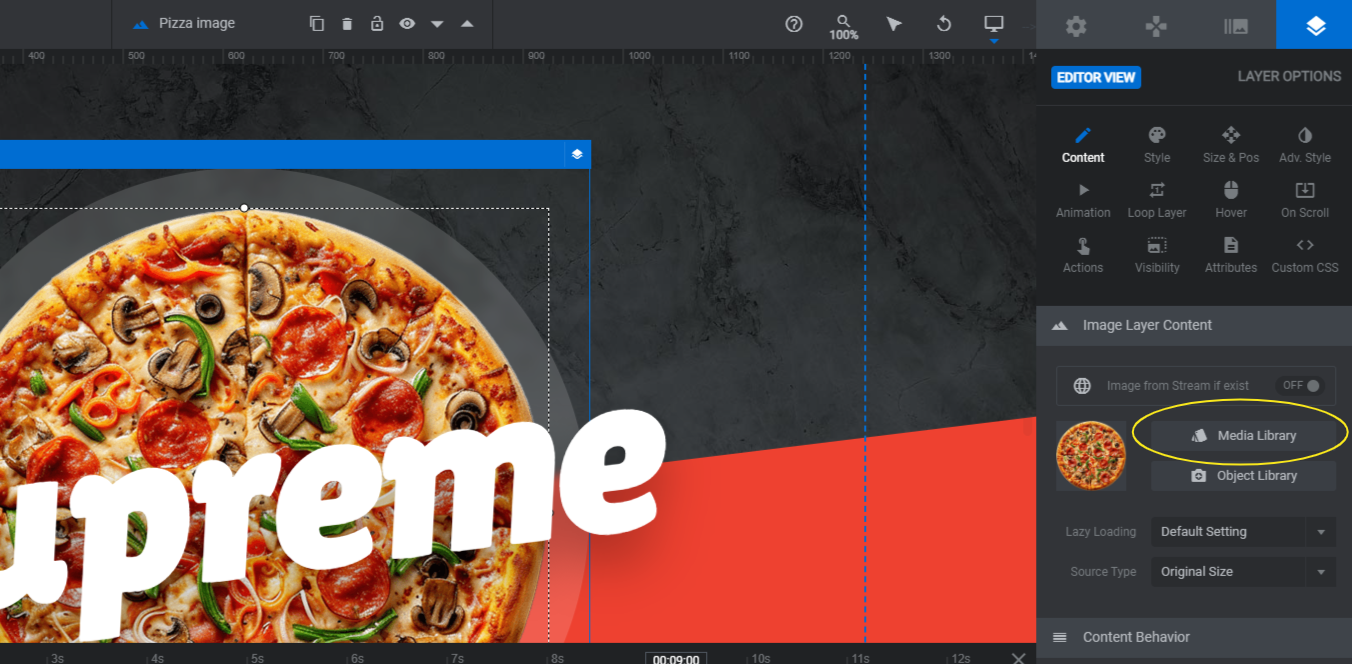Click the Object Library button
1352x664 pixels.
click(1243, 476)
